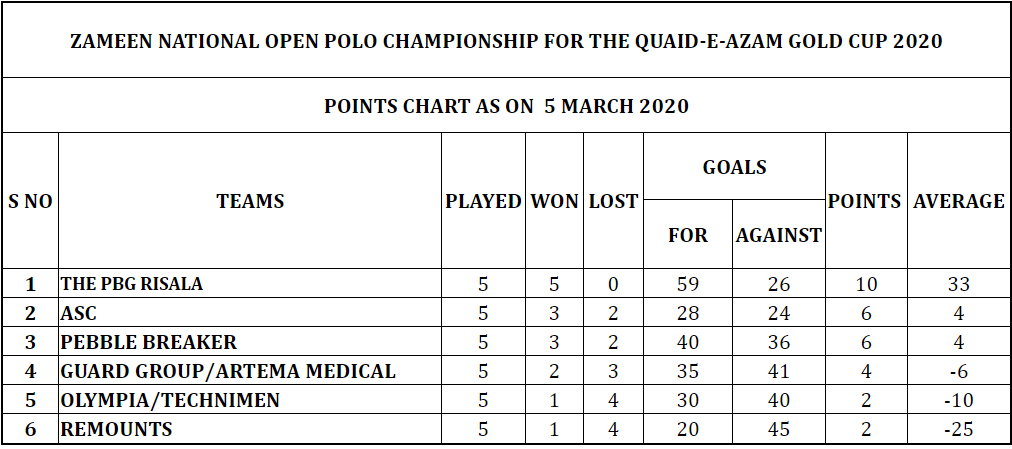The image size is (1012, 449).
Task: Select the REMOUNTS team cell
Action: click(250, 428)
